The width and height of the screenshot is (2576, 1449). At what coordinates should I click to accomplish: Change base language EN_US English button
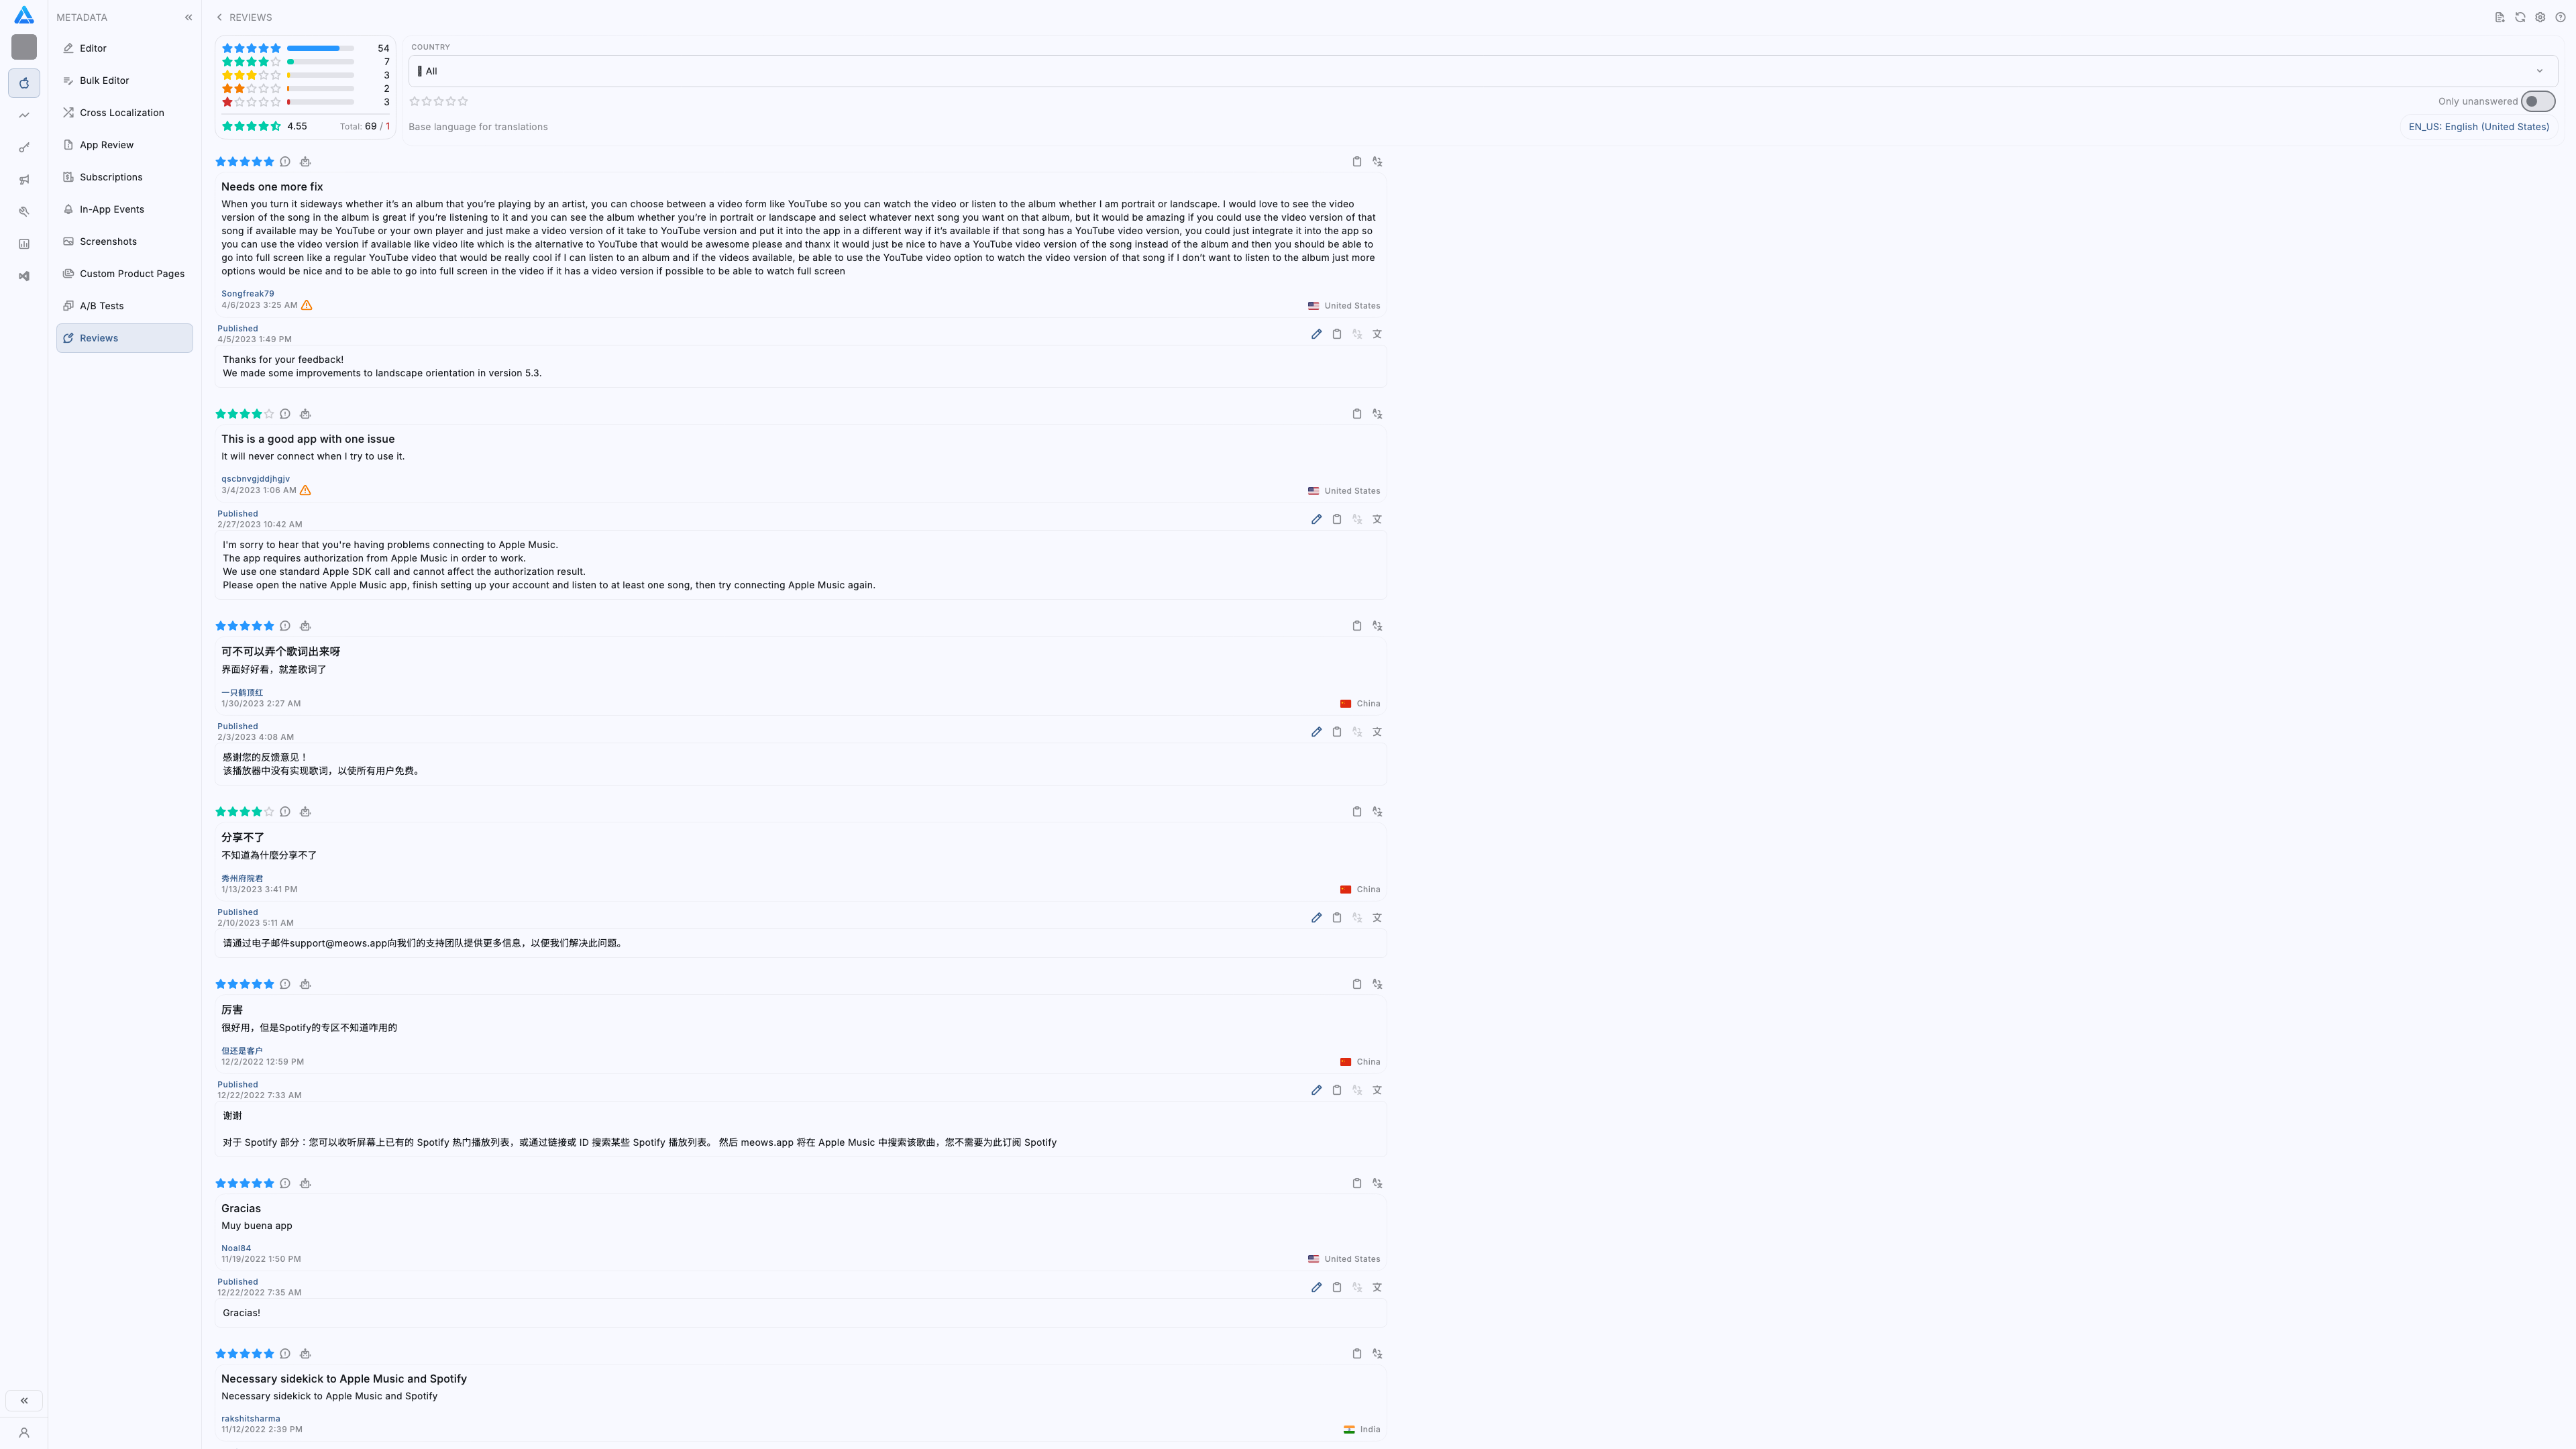2478,127
